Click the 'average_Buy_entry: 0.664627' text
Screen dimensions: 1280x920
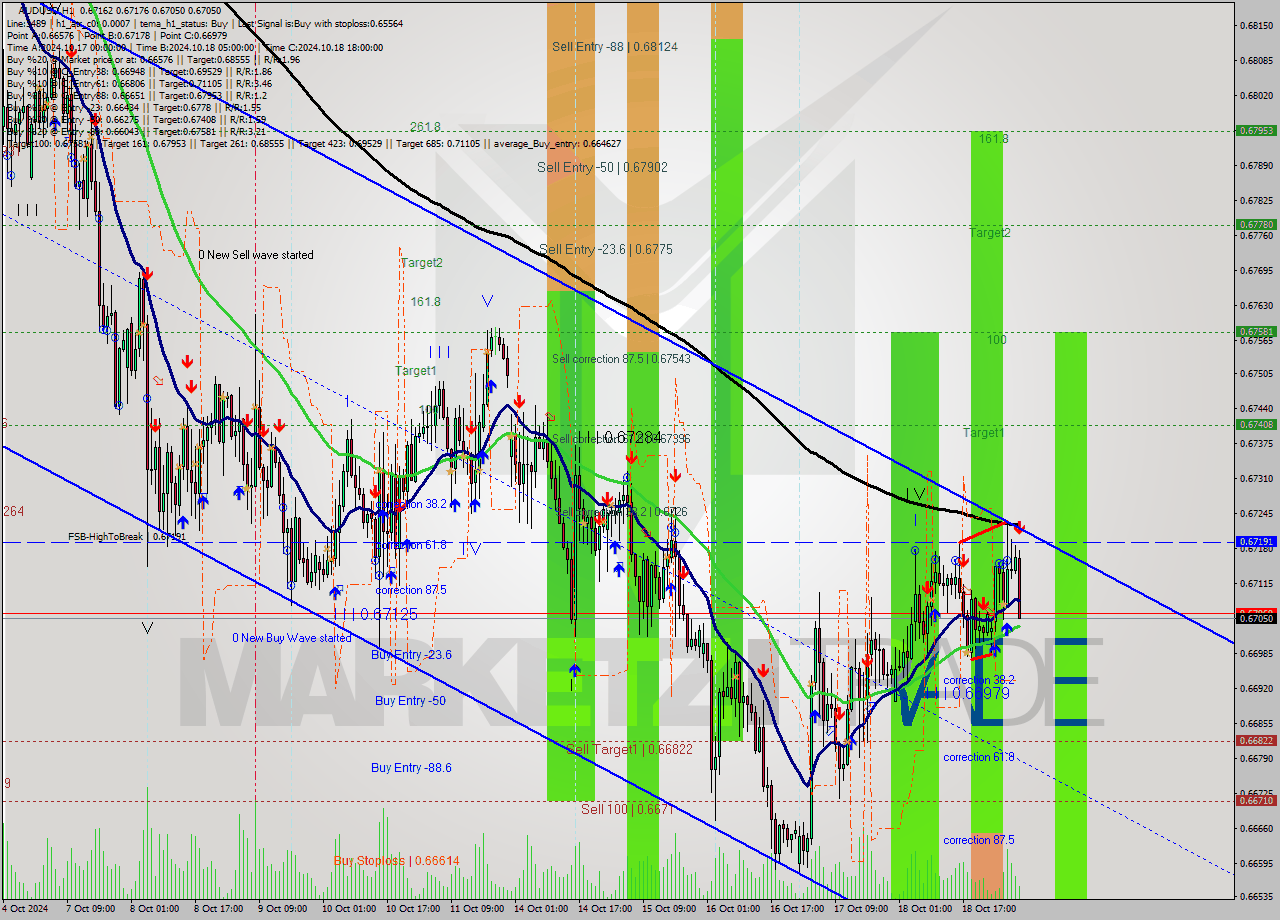coord(559,144)
